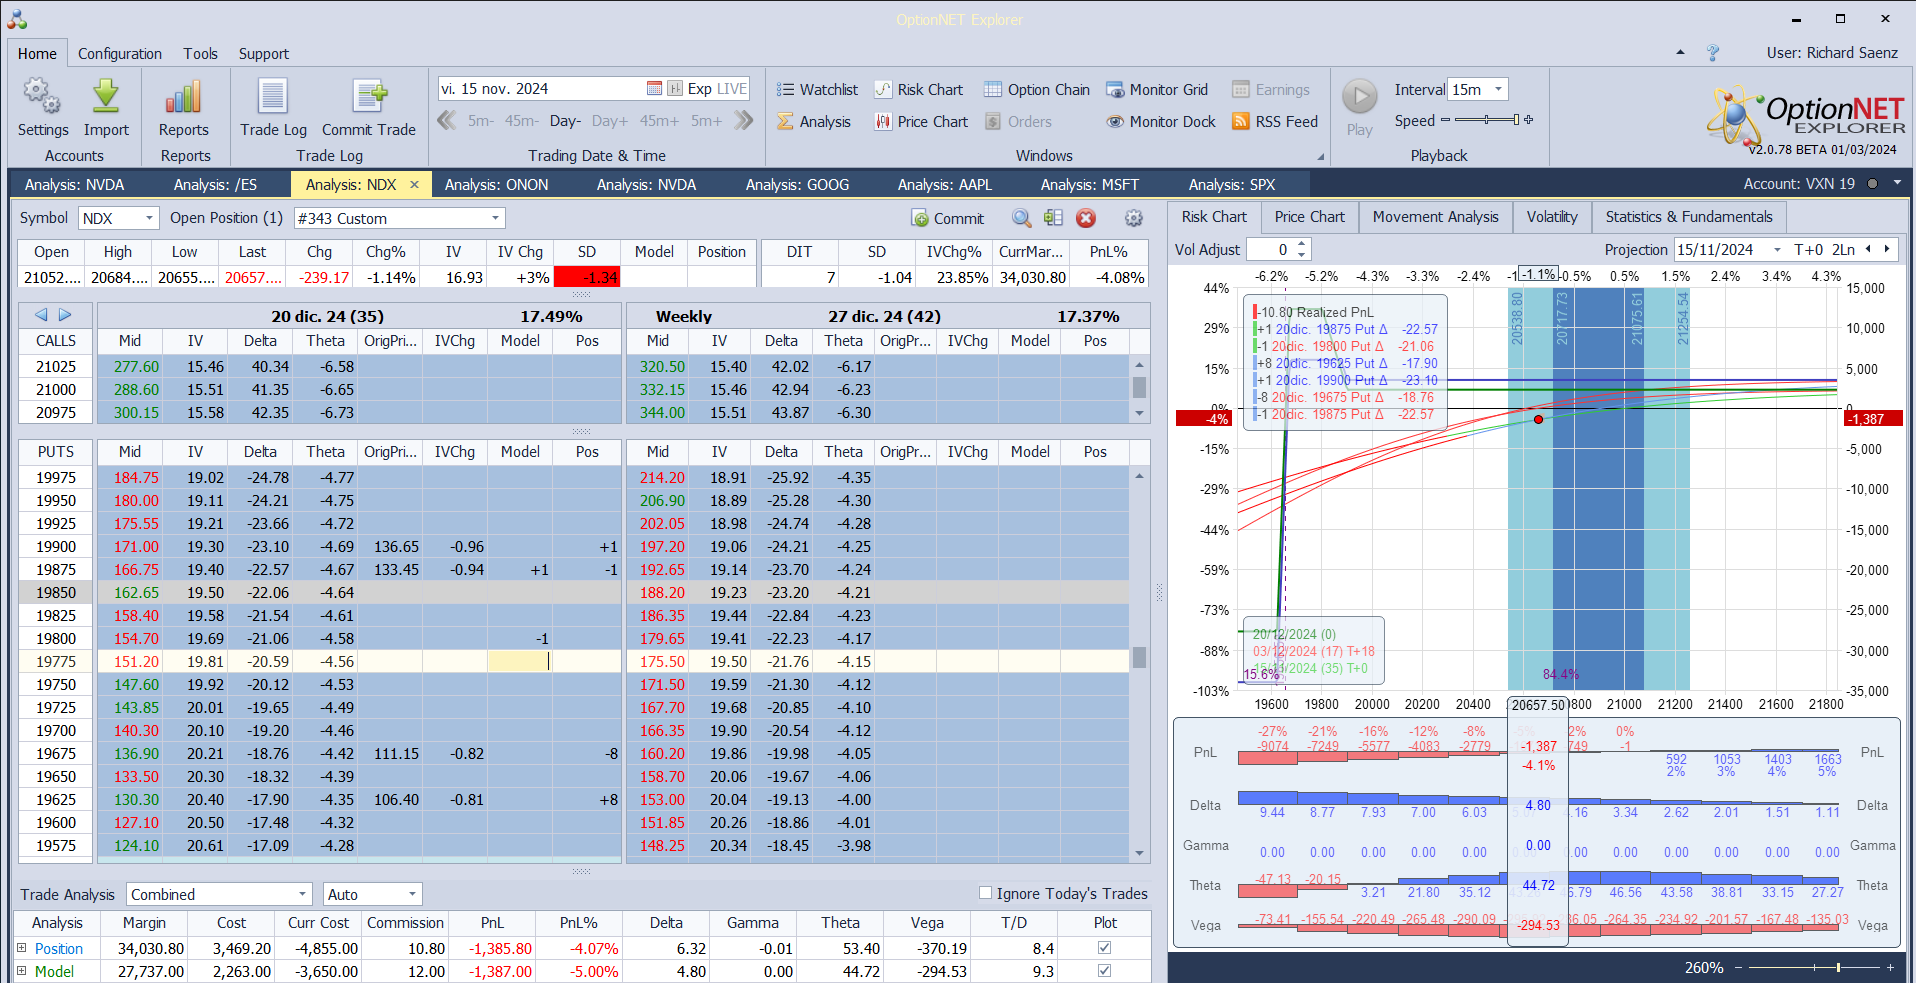The height and width of the screenshot is (983, 1916).
Task: Toggle the T+0 projection option
Action: pos(1808,249)
